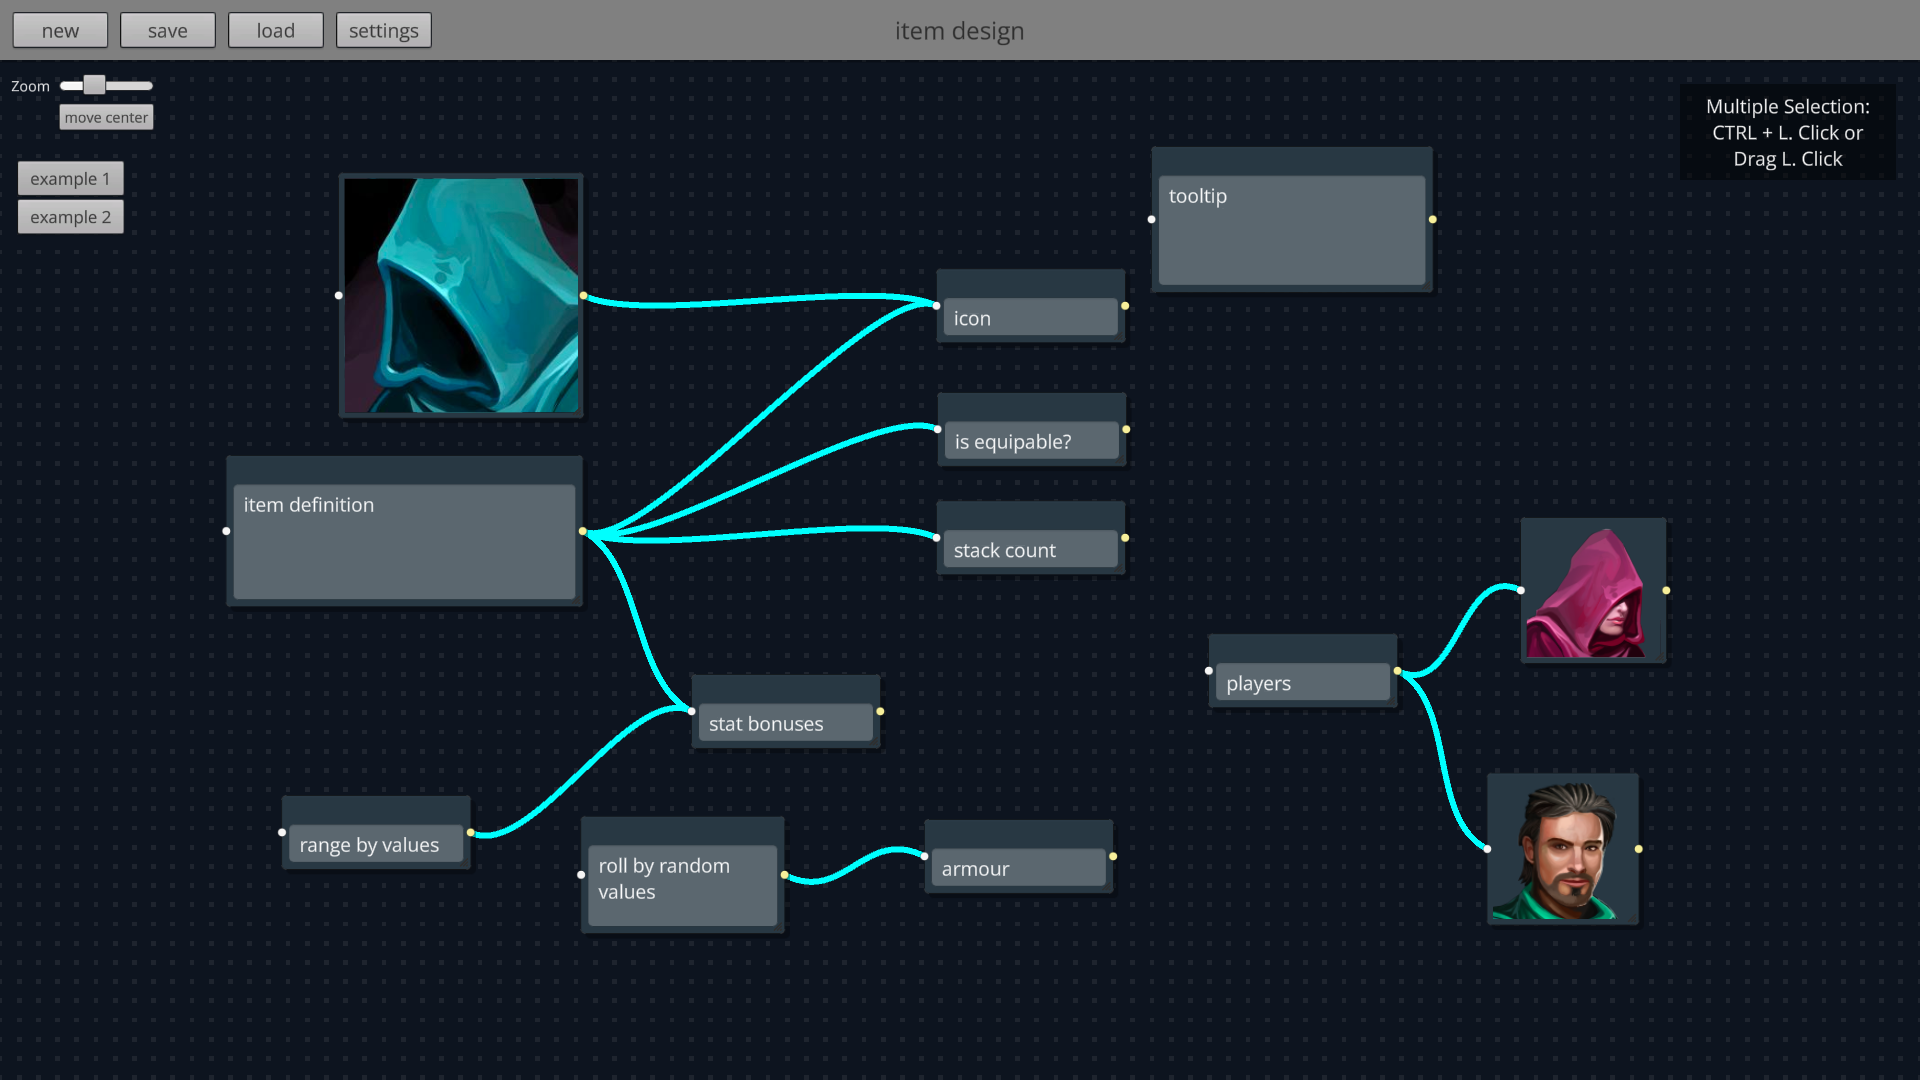The width and height of the screenshot is (1920, 1080).
Task: Click the output port of armour node
Action: click(x=1113, y=856)
